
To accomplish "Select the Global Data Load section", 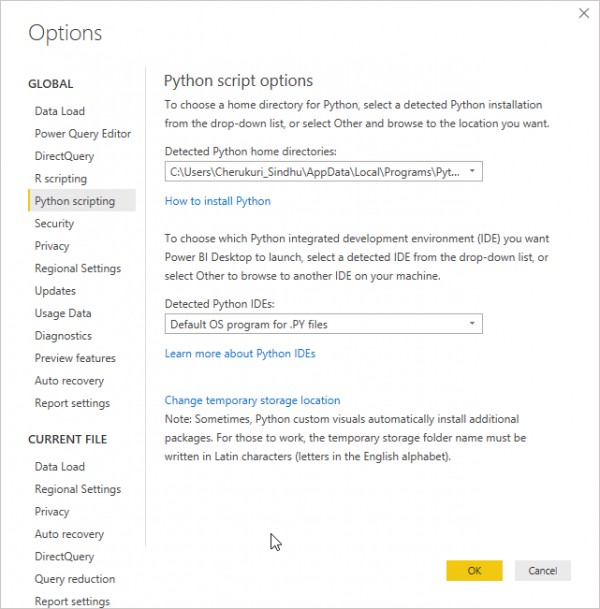I will (60, 111).
